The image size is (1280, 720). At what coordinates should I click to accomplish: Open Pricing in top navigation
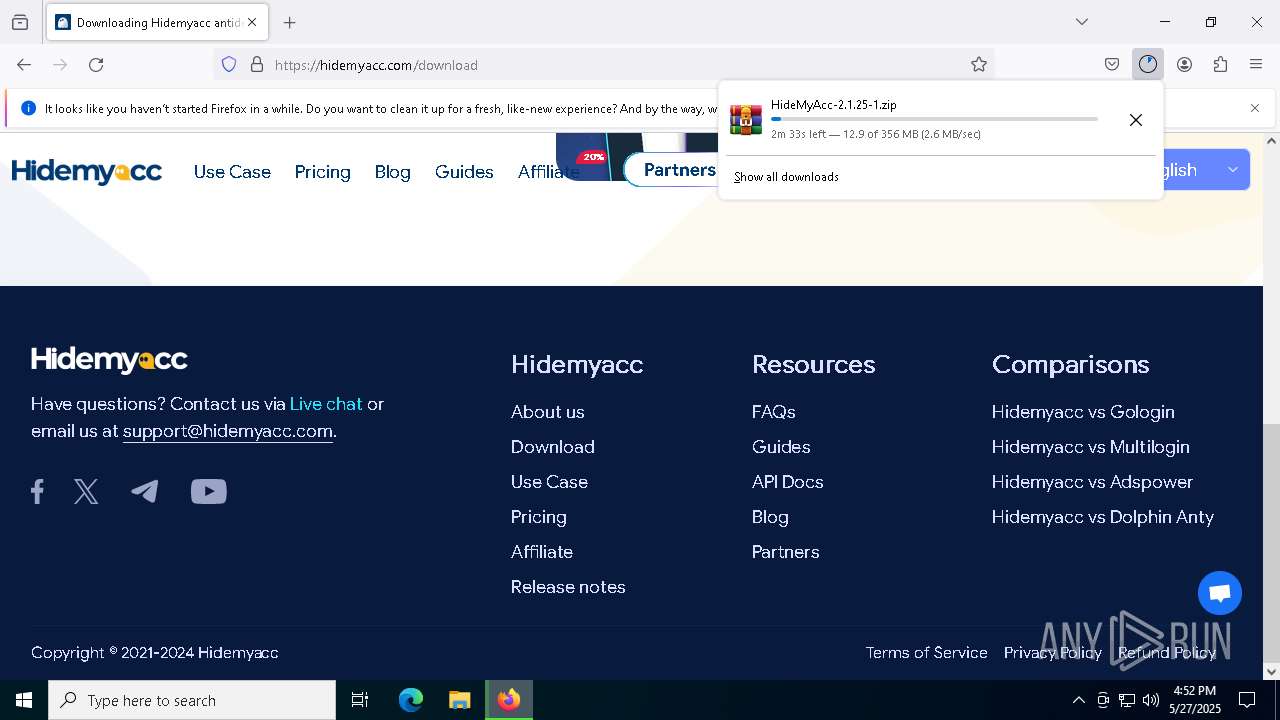[x=322, y=172]
